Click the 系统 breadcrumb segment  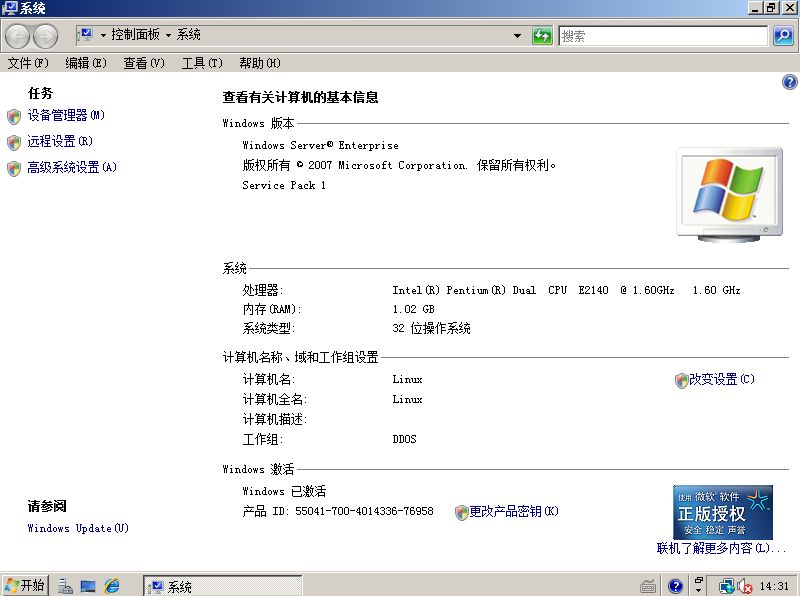pyautogui.click(x=188, y=35)
